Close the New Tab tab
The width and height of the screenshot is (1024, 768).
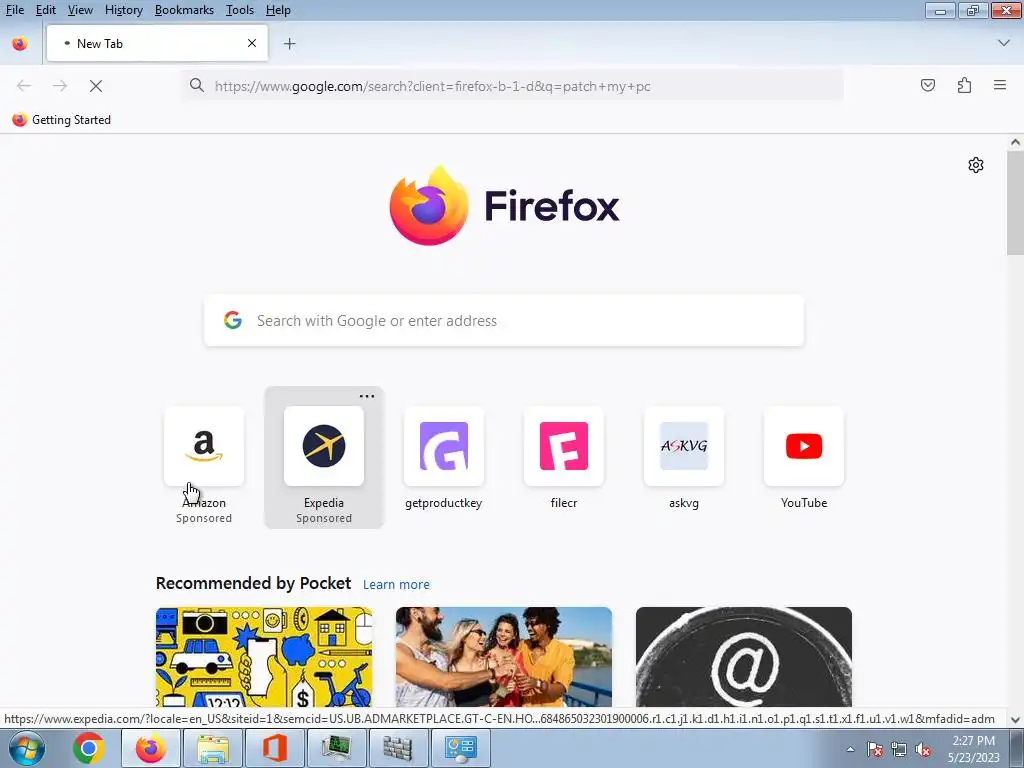(x=251, y=43)
